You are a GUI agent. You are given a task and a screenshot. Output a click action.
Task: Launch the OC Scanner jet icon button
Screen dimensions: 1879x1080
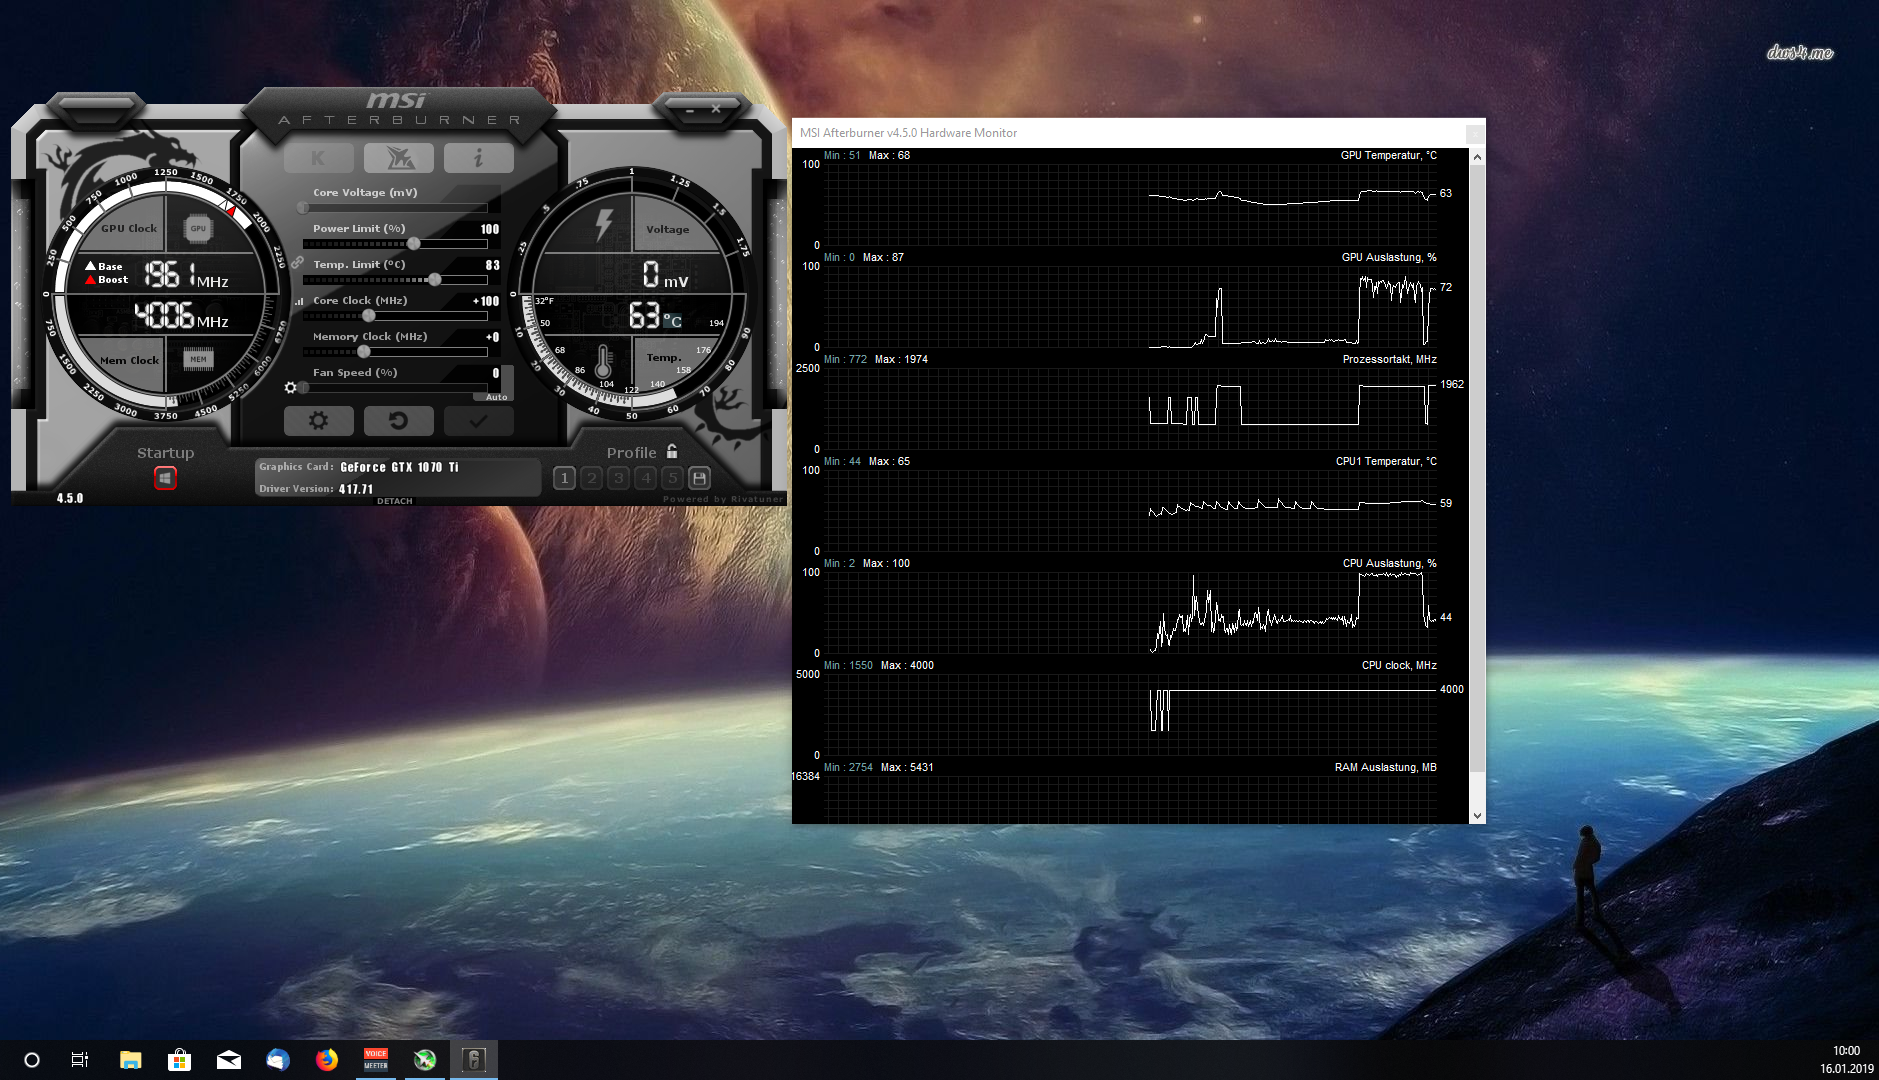398,158
